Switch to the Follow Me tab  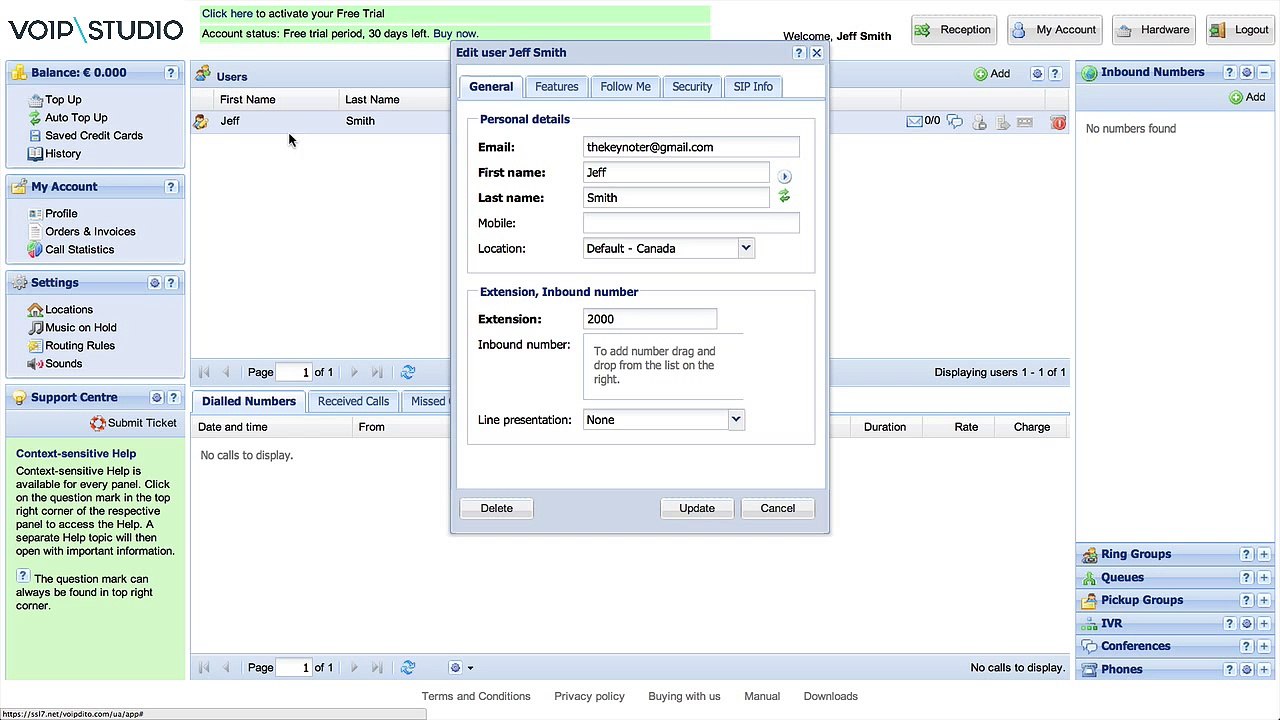click(625, 87)
